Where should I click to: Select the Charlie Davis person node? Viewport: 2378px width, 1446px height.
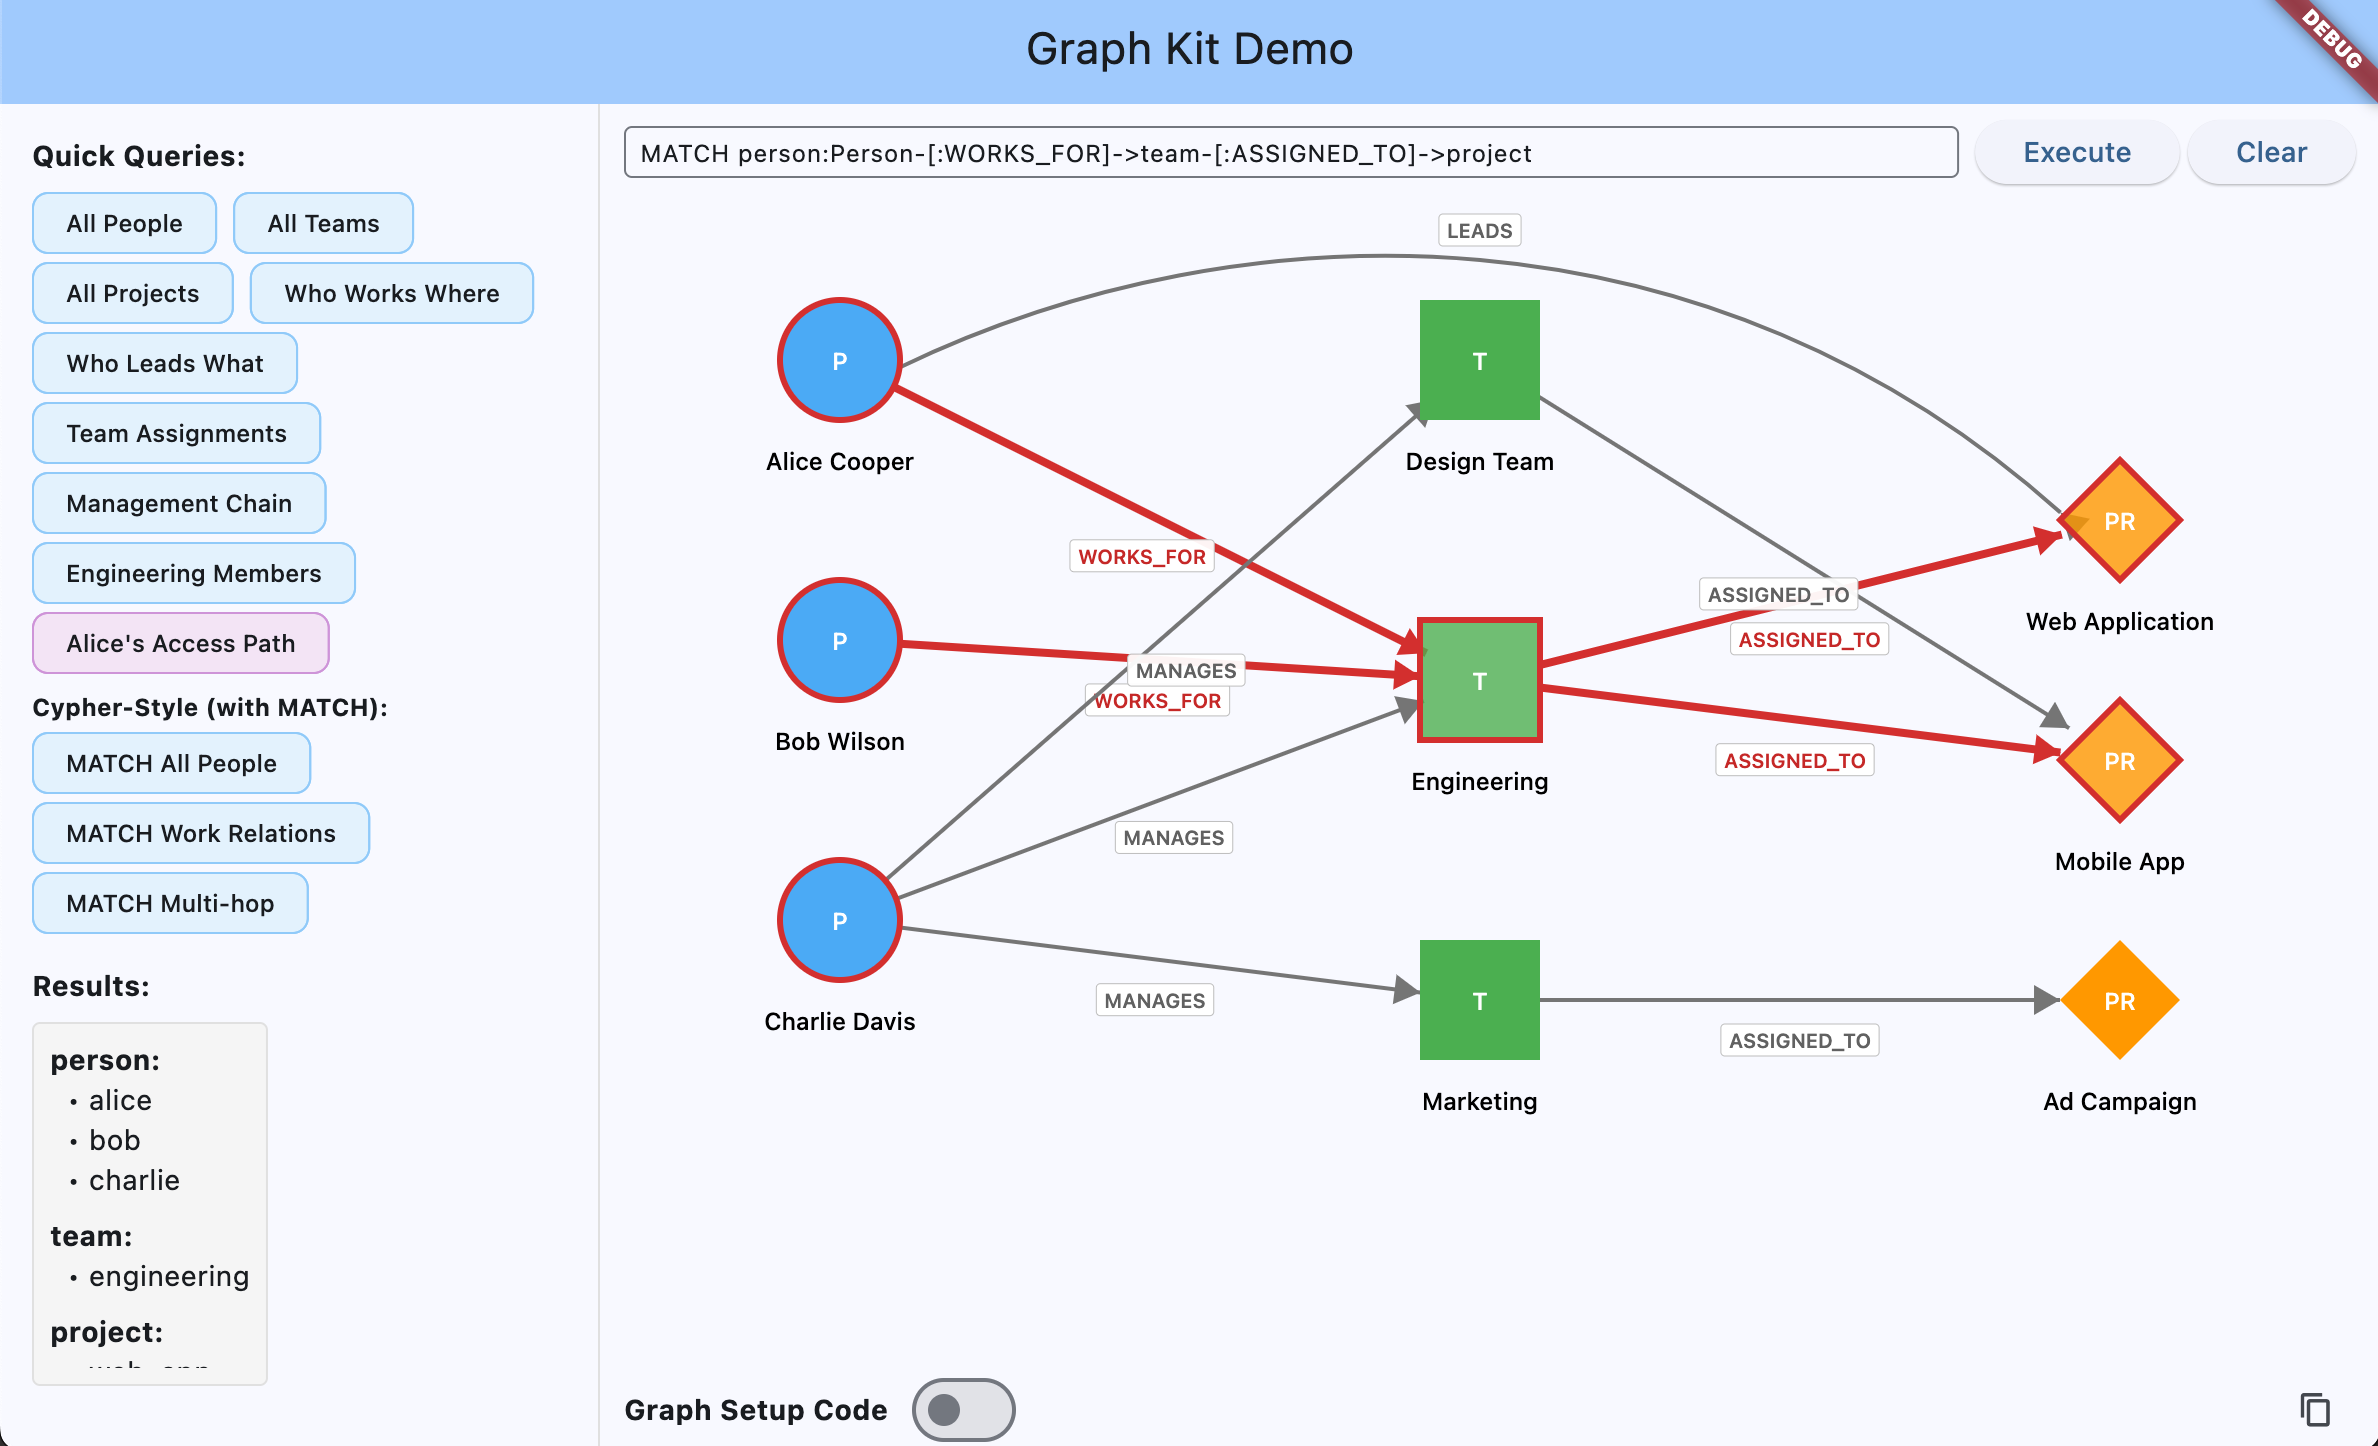pos(839,921)
